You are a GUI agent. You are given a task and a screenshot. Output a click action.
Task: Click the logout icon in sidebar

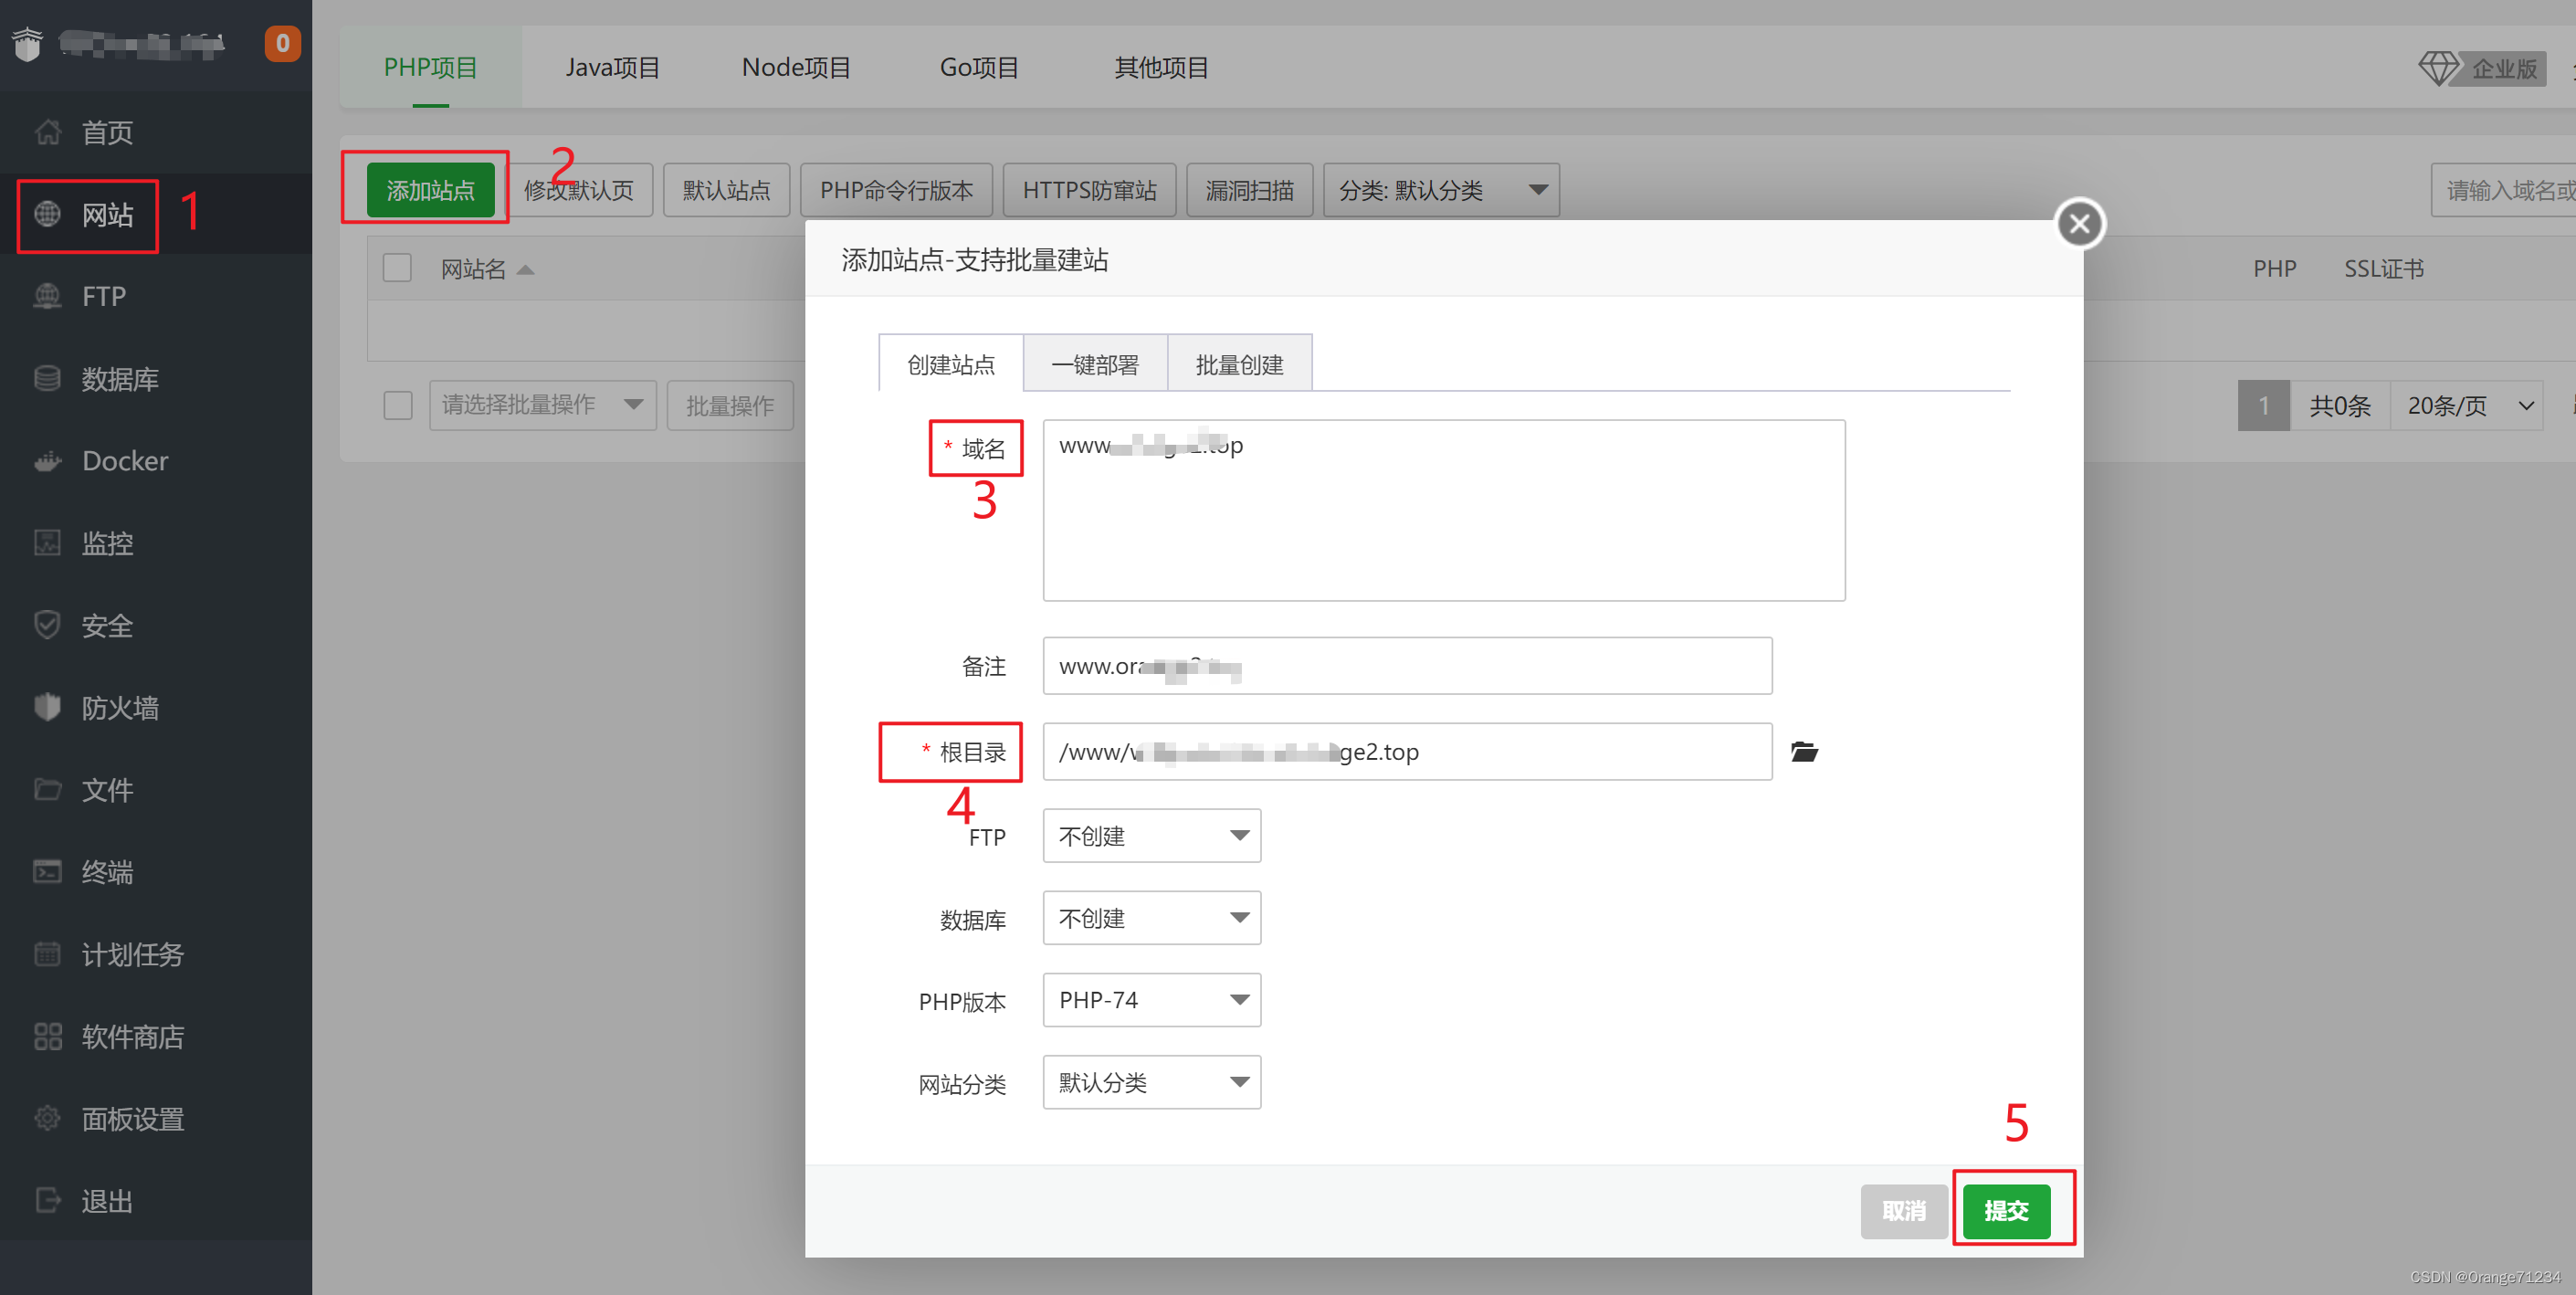[47, 1200]
